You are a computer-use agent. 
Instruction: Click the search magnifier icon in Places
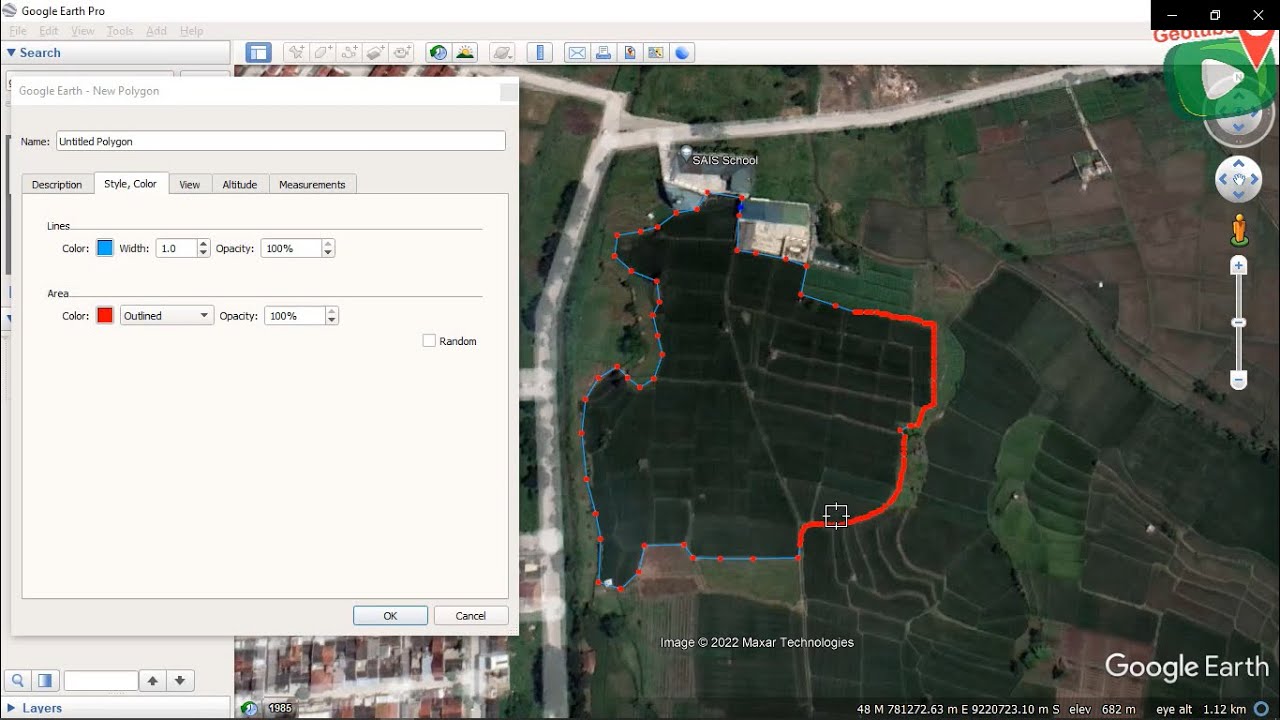(x=18, y=681)
